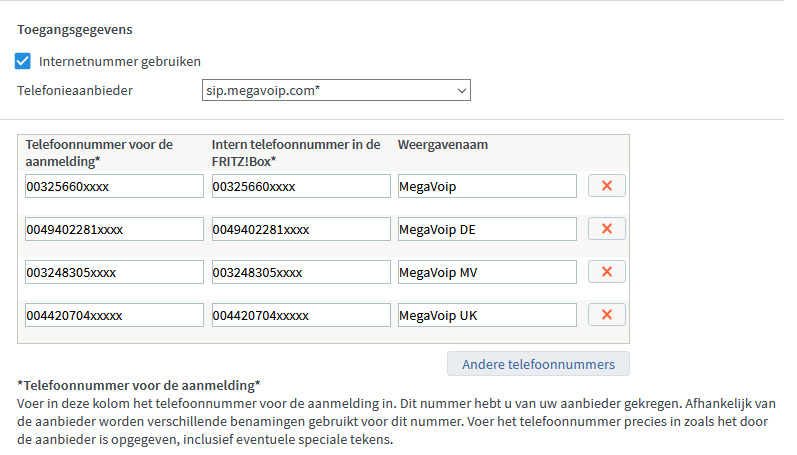
Task: Edit login number field 0049402281xxxx
Action: point(115,229)
